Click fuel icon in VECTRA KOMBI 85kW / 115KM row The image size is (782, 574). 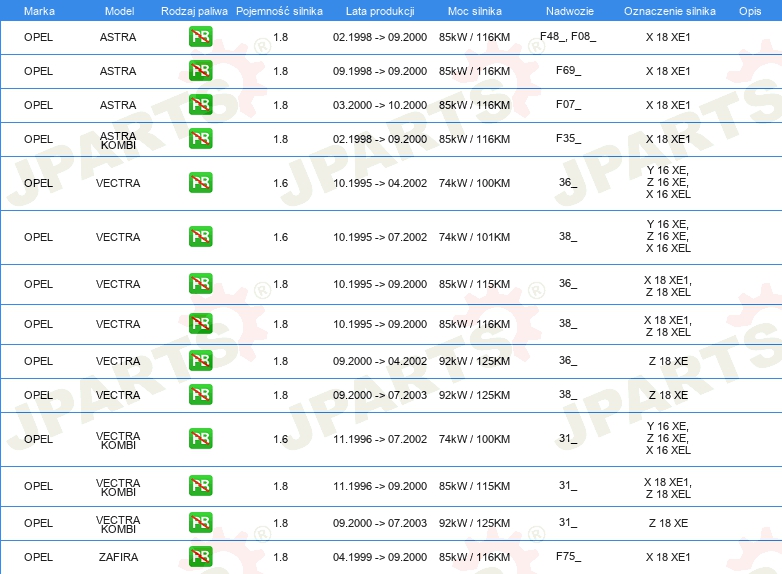pyautogui.click(x=200, y=486)
